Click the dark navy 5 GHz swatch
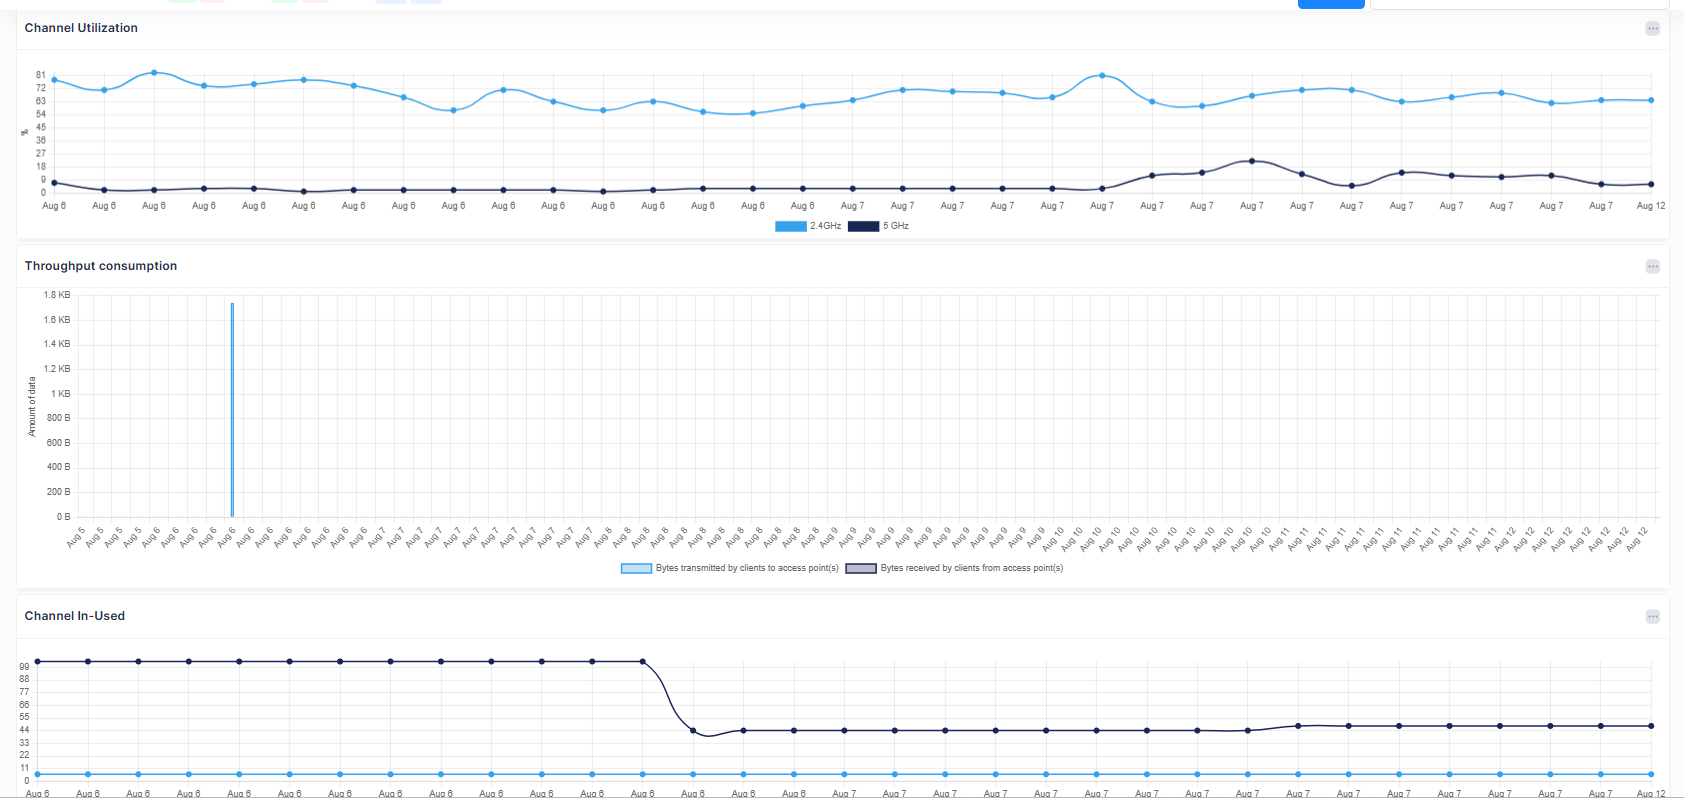 [x=863, y=226]
